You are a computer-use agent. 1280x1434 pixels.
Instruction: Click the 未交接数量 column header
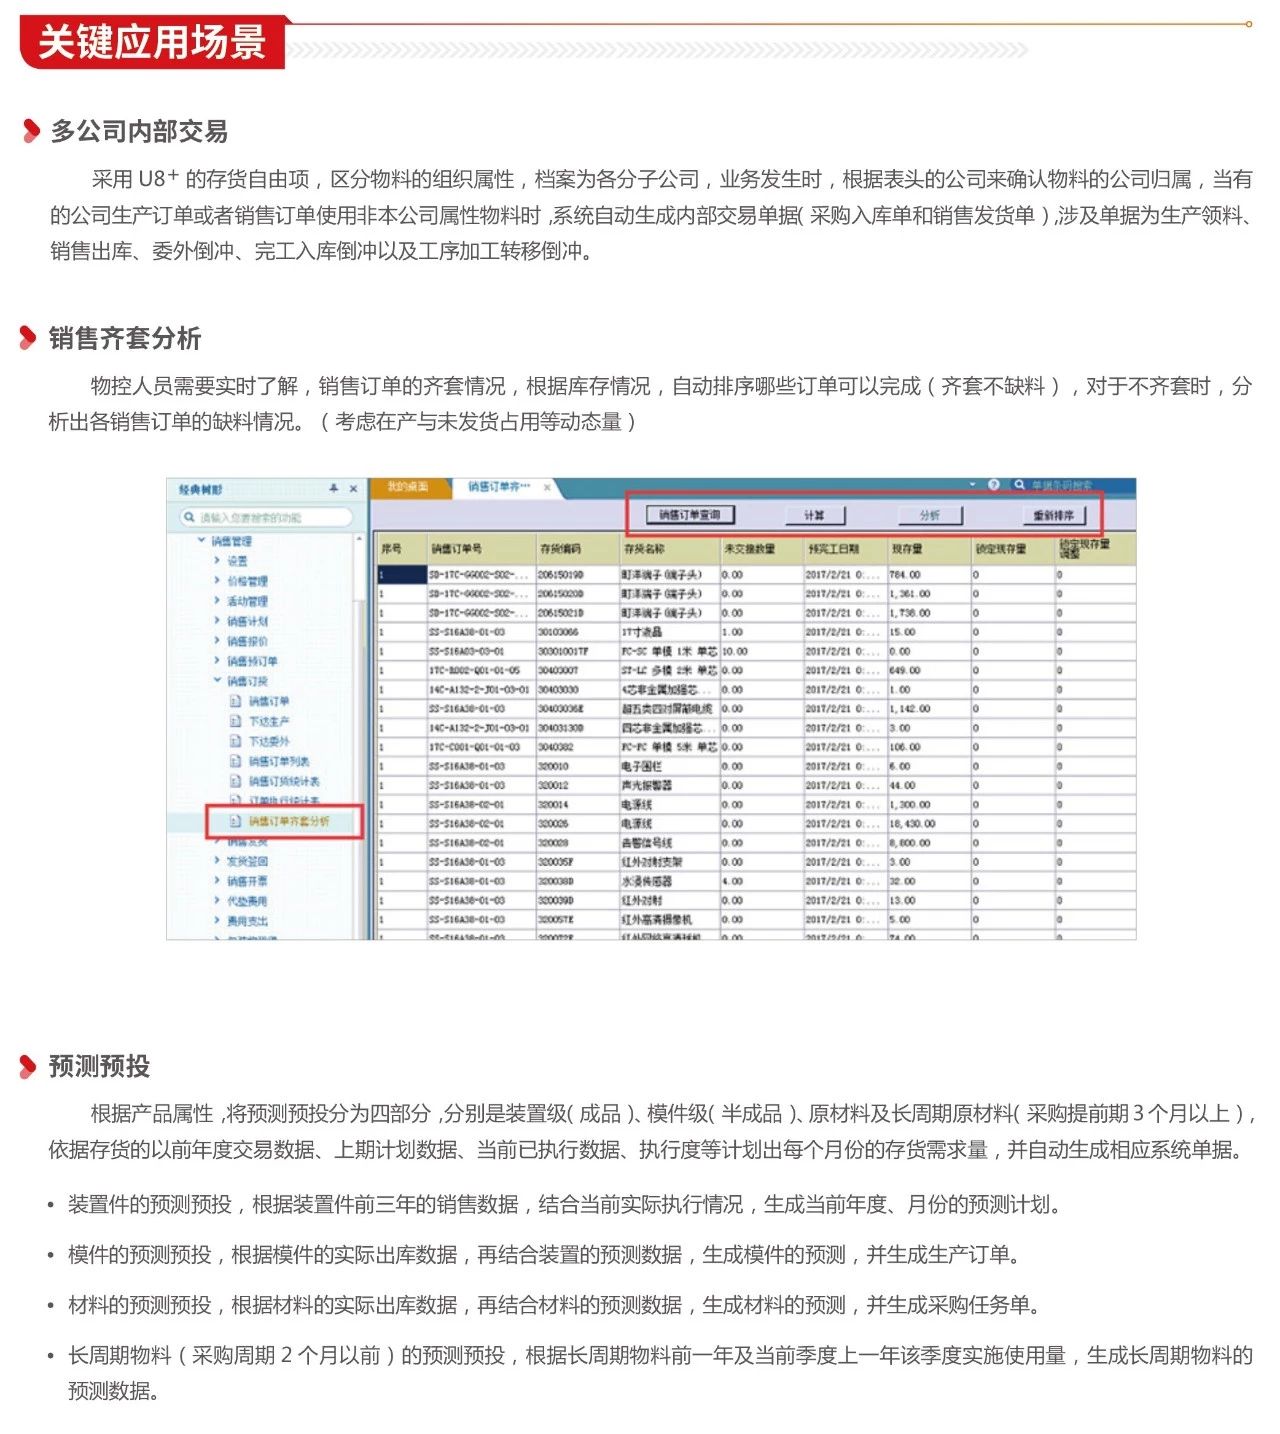click(761, 549)
